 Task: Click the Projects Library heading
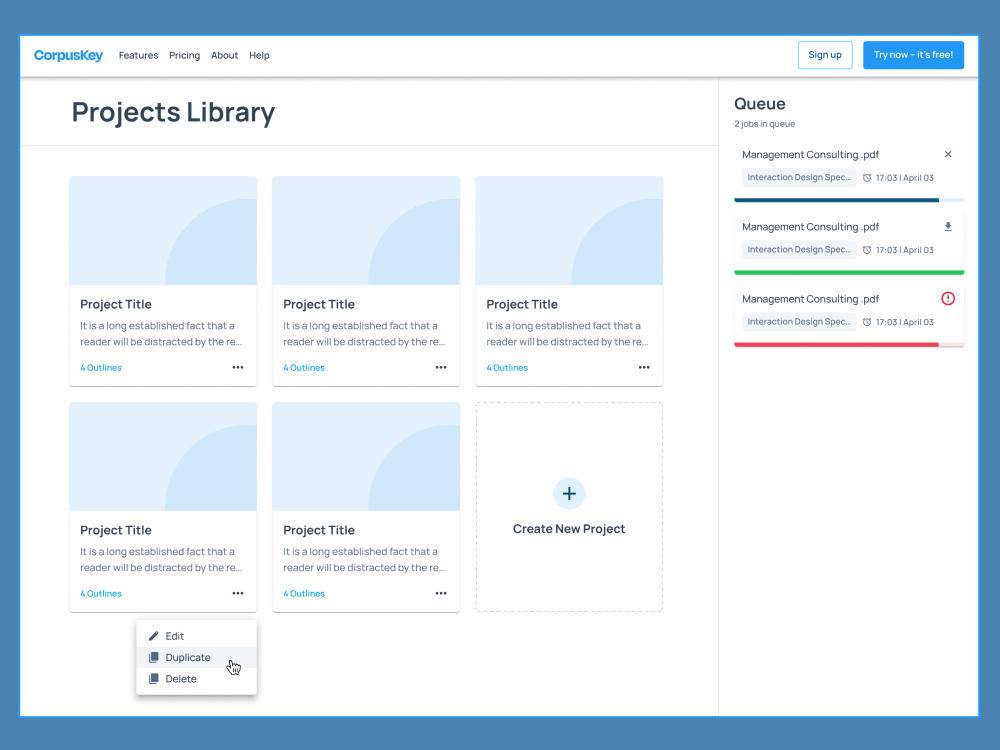click(x=173, y=112)
